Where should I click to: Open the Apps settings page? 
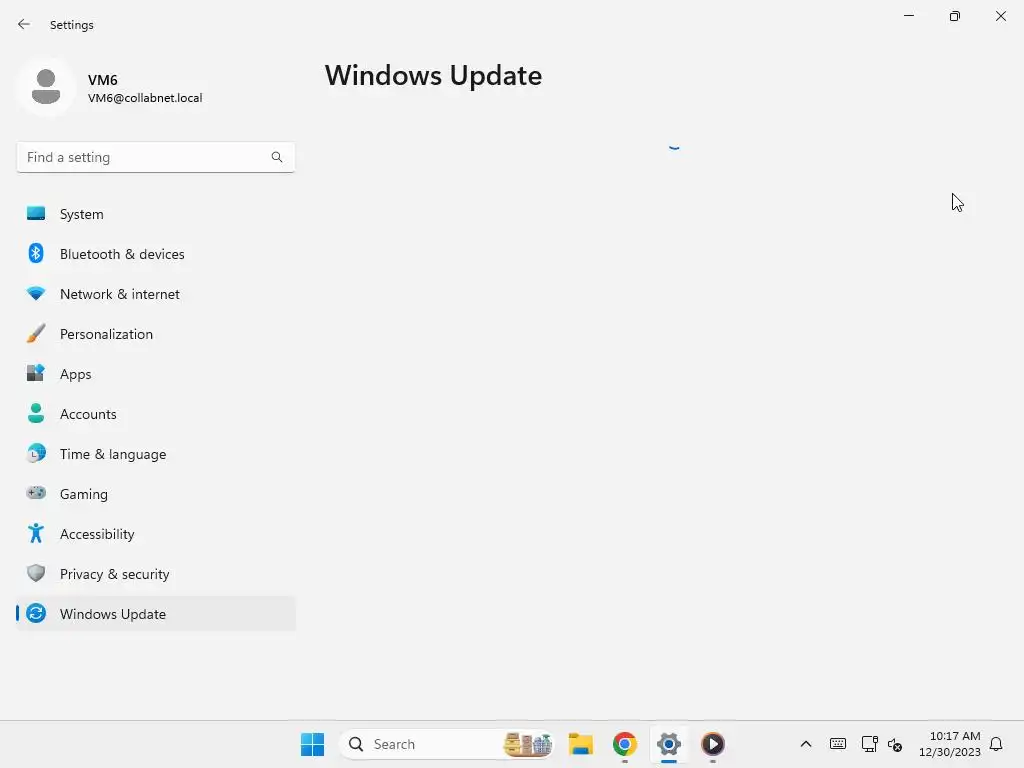click(x=155, y=374)
